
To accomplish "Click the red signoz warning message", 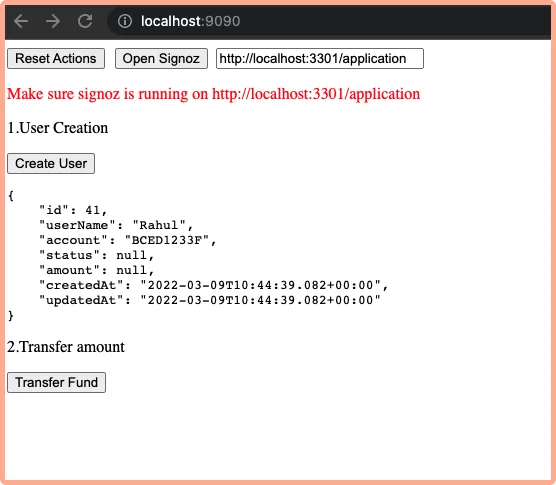I will pos(213,94).
